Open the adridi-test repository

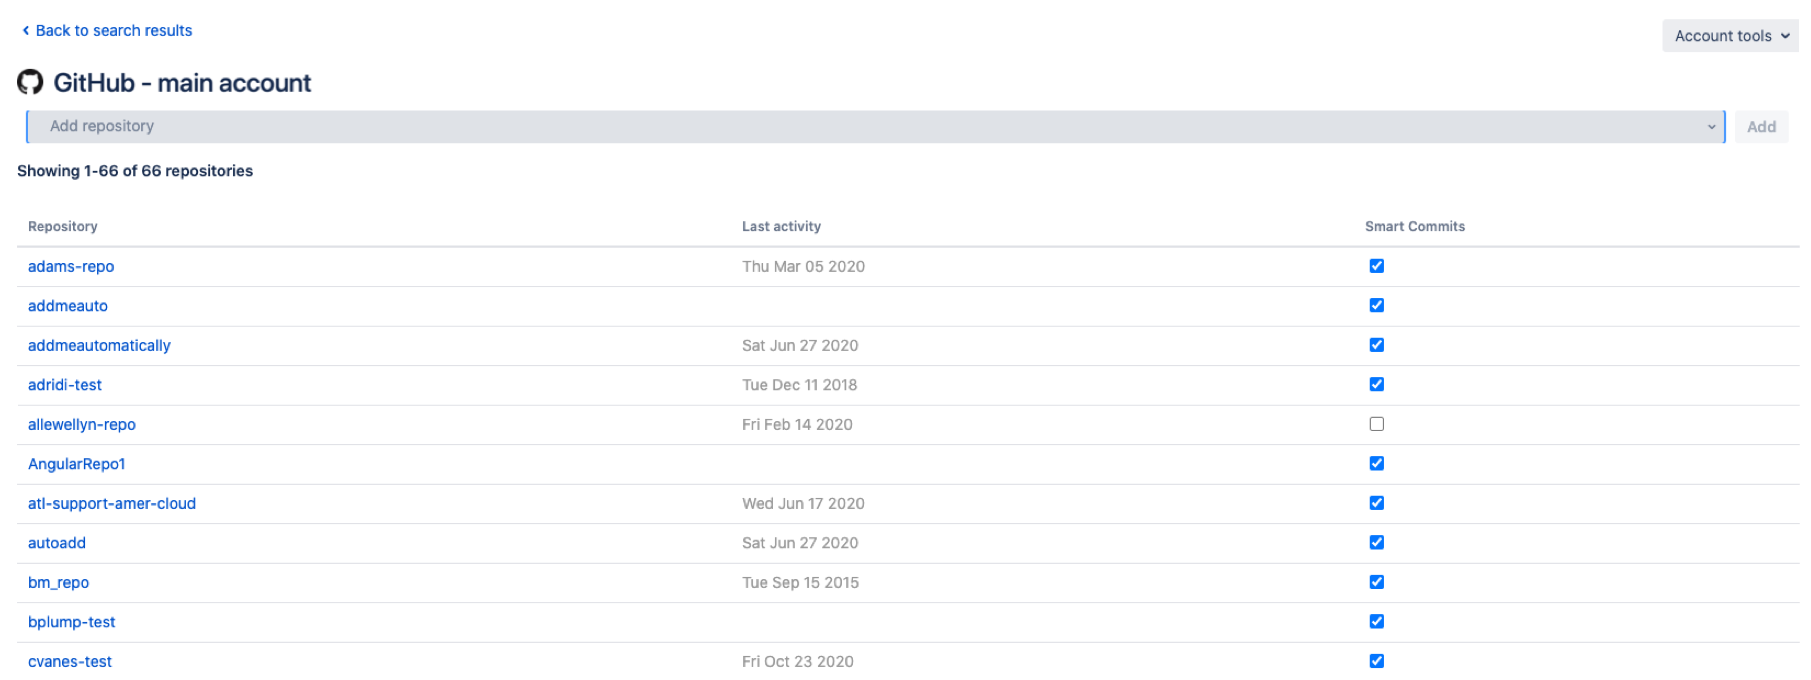65,385
